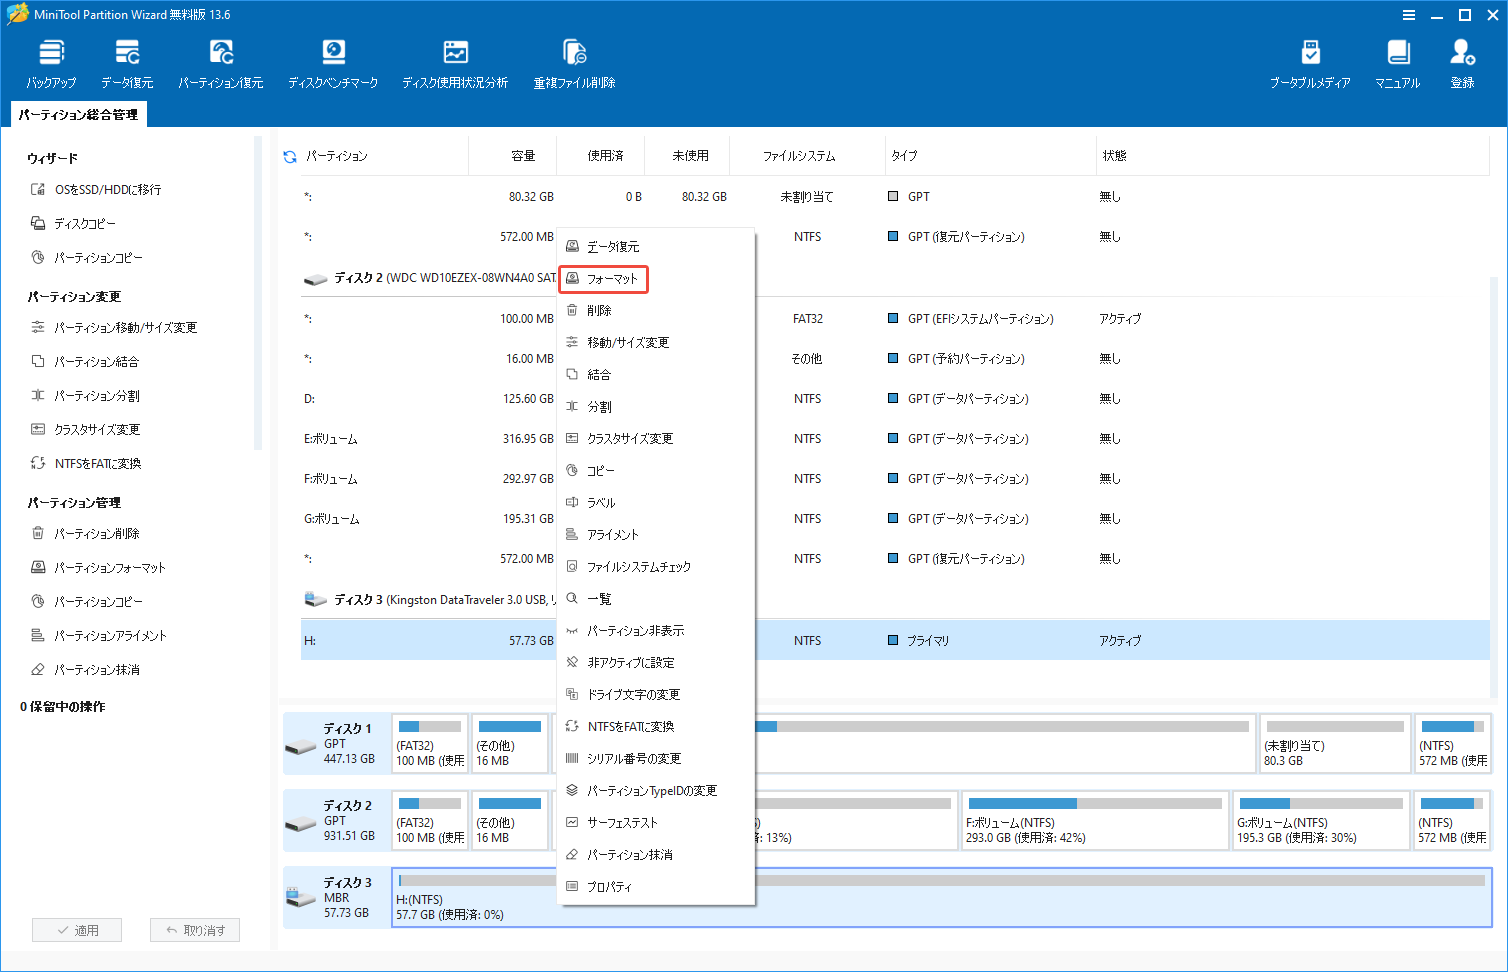Viewport: 1508px width, 972px height.
Task: Click the 取り消し (Undo) button
Action: (x=194, y=929)
